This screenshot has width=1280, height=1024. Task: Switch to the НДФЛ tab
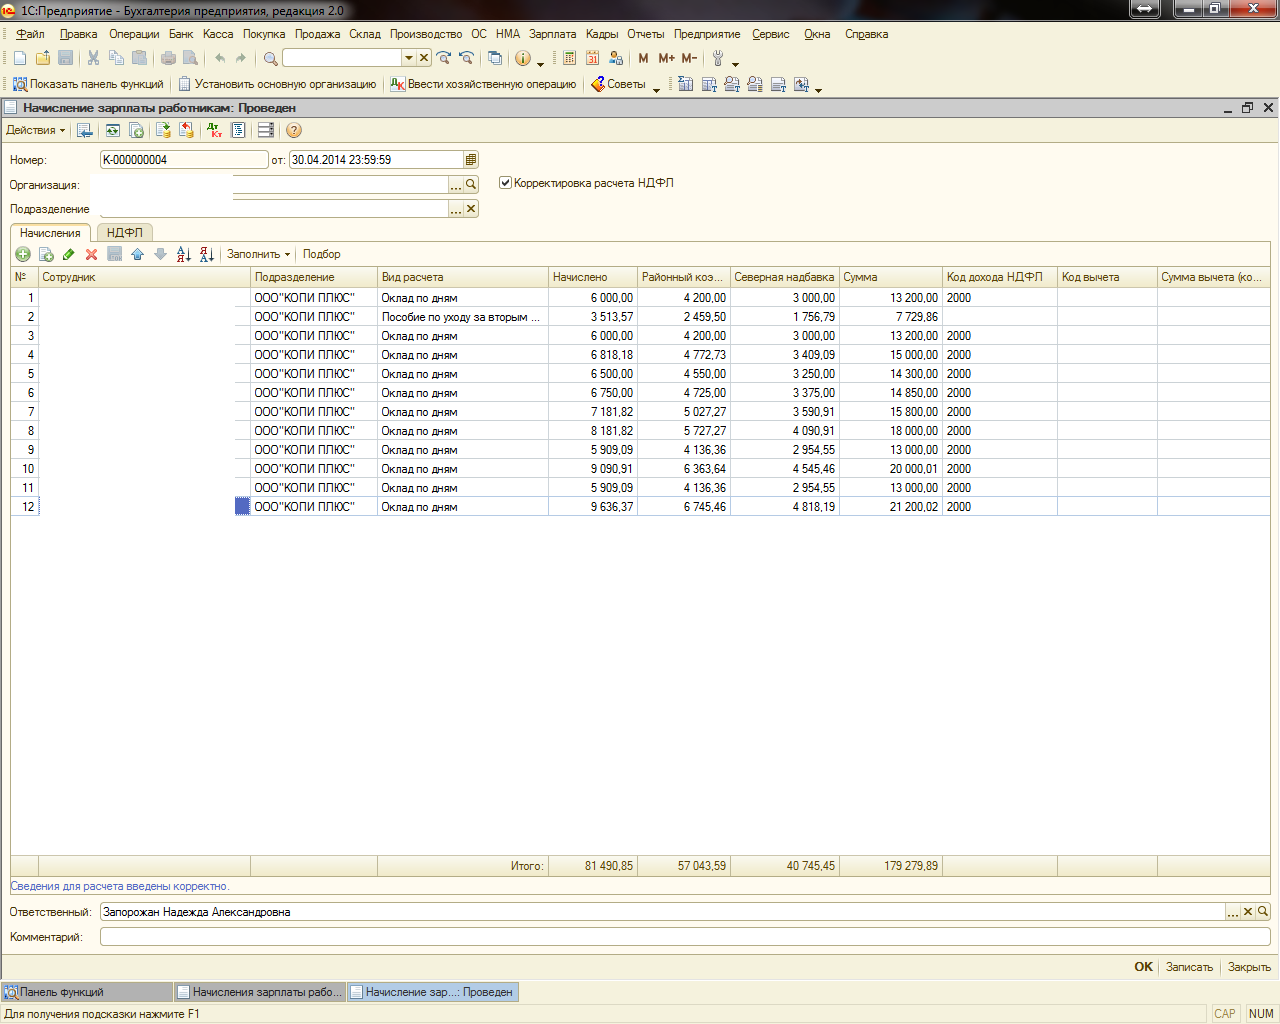pos(125,232)
